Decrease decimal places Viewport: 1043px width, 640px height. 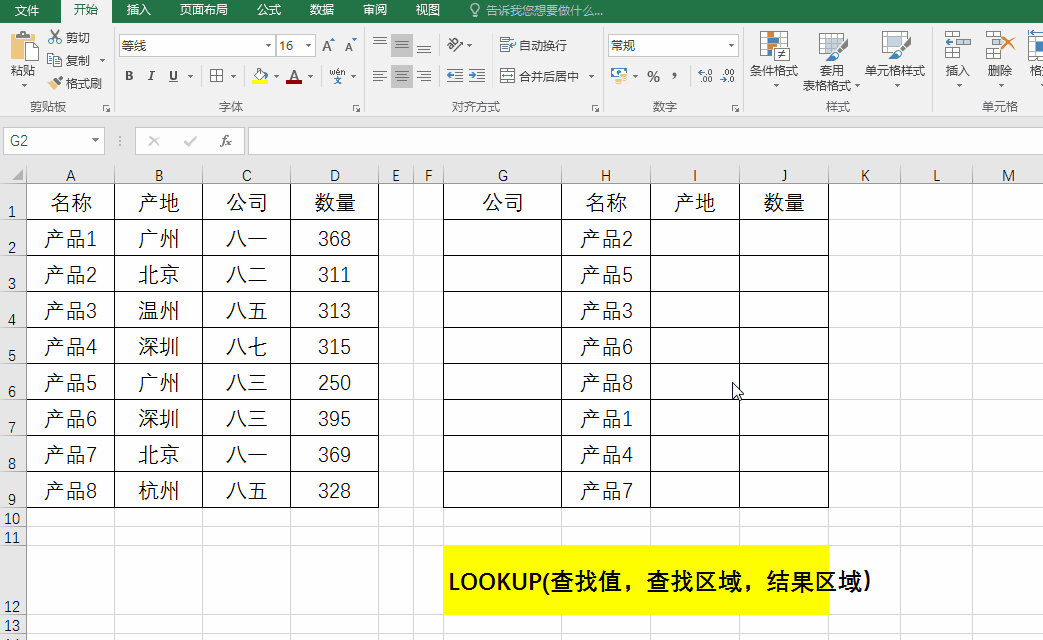[x=728, y=77]
